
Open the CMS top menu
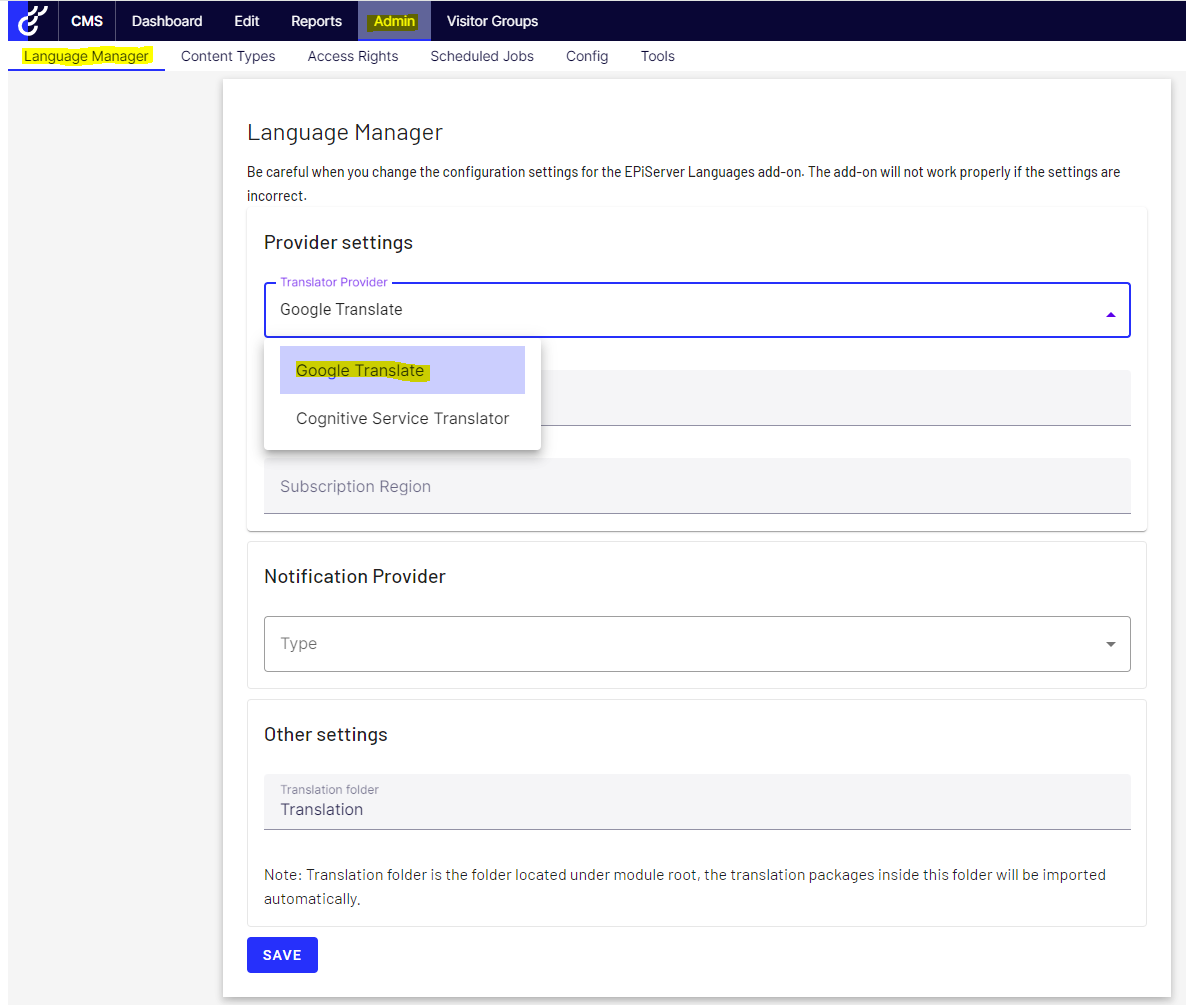(87, 21)
